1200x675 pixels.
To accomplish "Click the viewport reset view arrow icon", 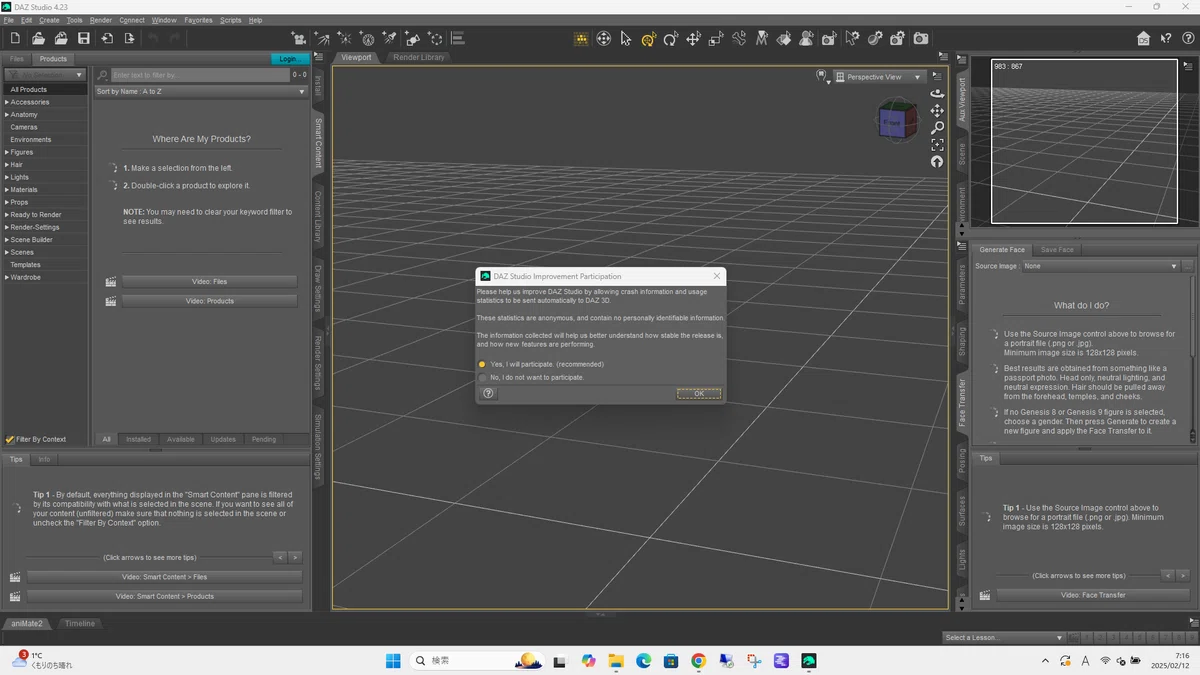I will click(x=937, y=162).
